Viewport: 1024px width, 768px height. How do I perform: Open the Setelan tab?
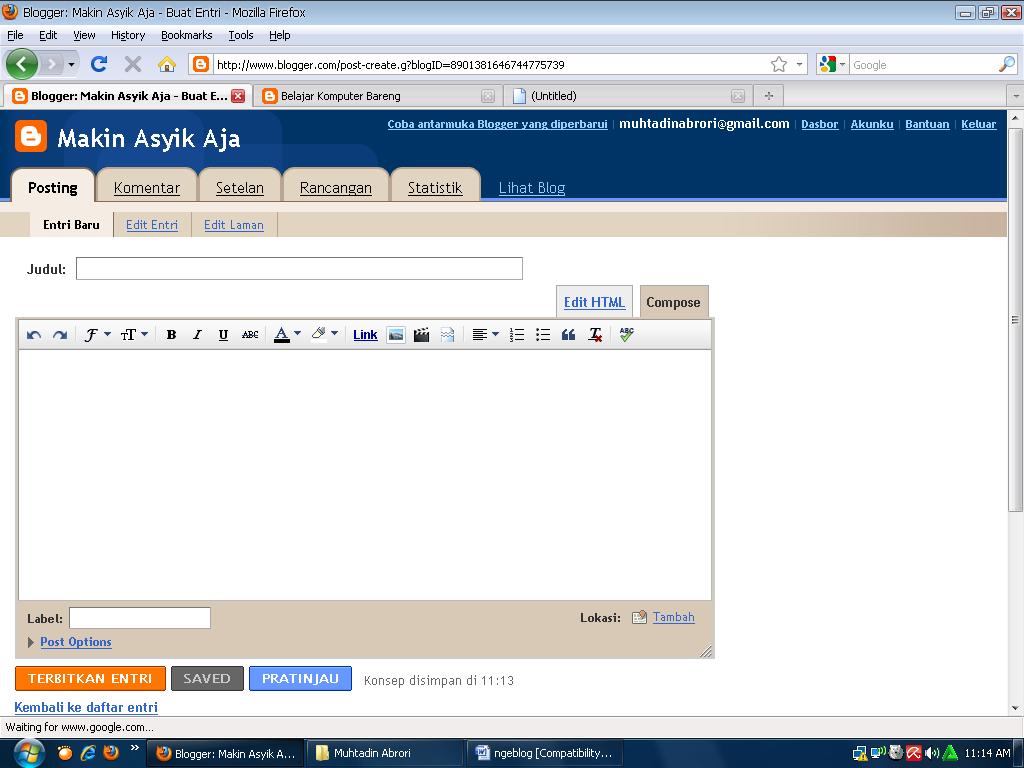tap(240, 188)
